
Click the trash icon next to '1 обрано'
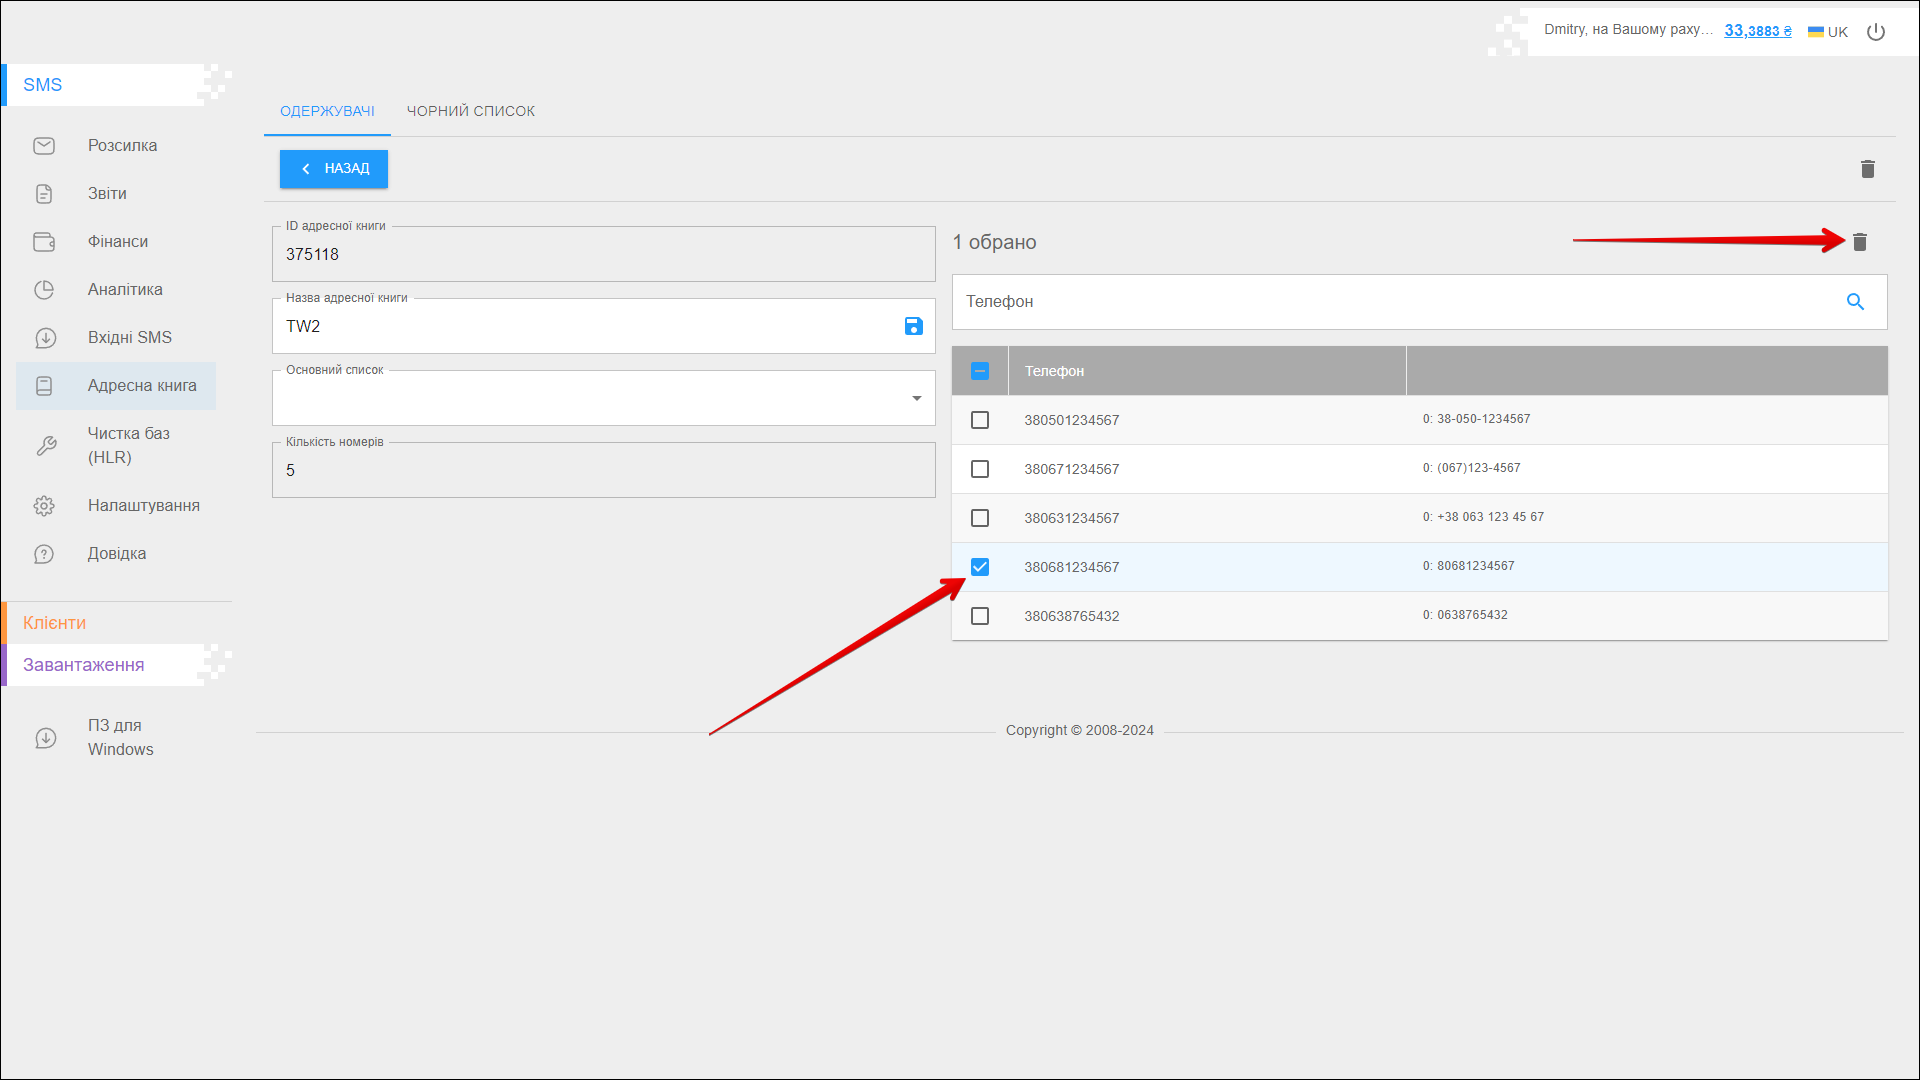pyautogui.click(x=1859, y=242)
